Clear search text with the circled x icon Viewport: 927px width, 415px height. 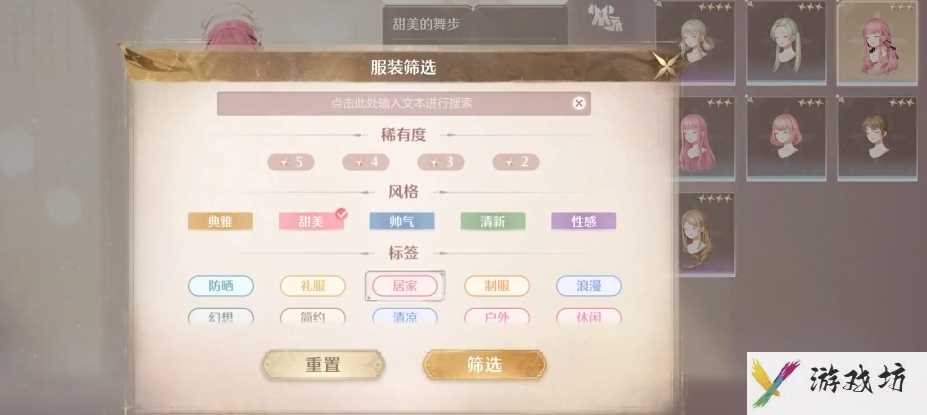pos(579,103)
